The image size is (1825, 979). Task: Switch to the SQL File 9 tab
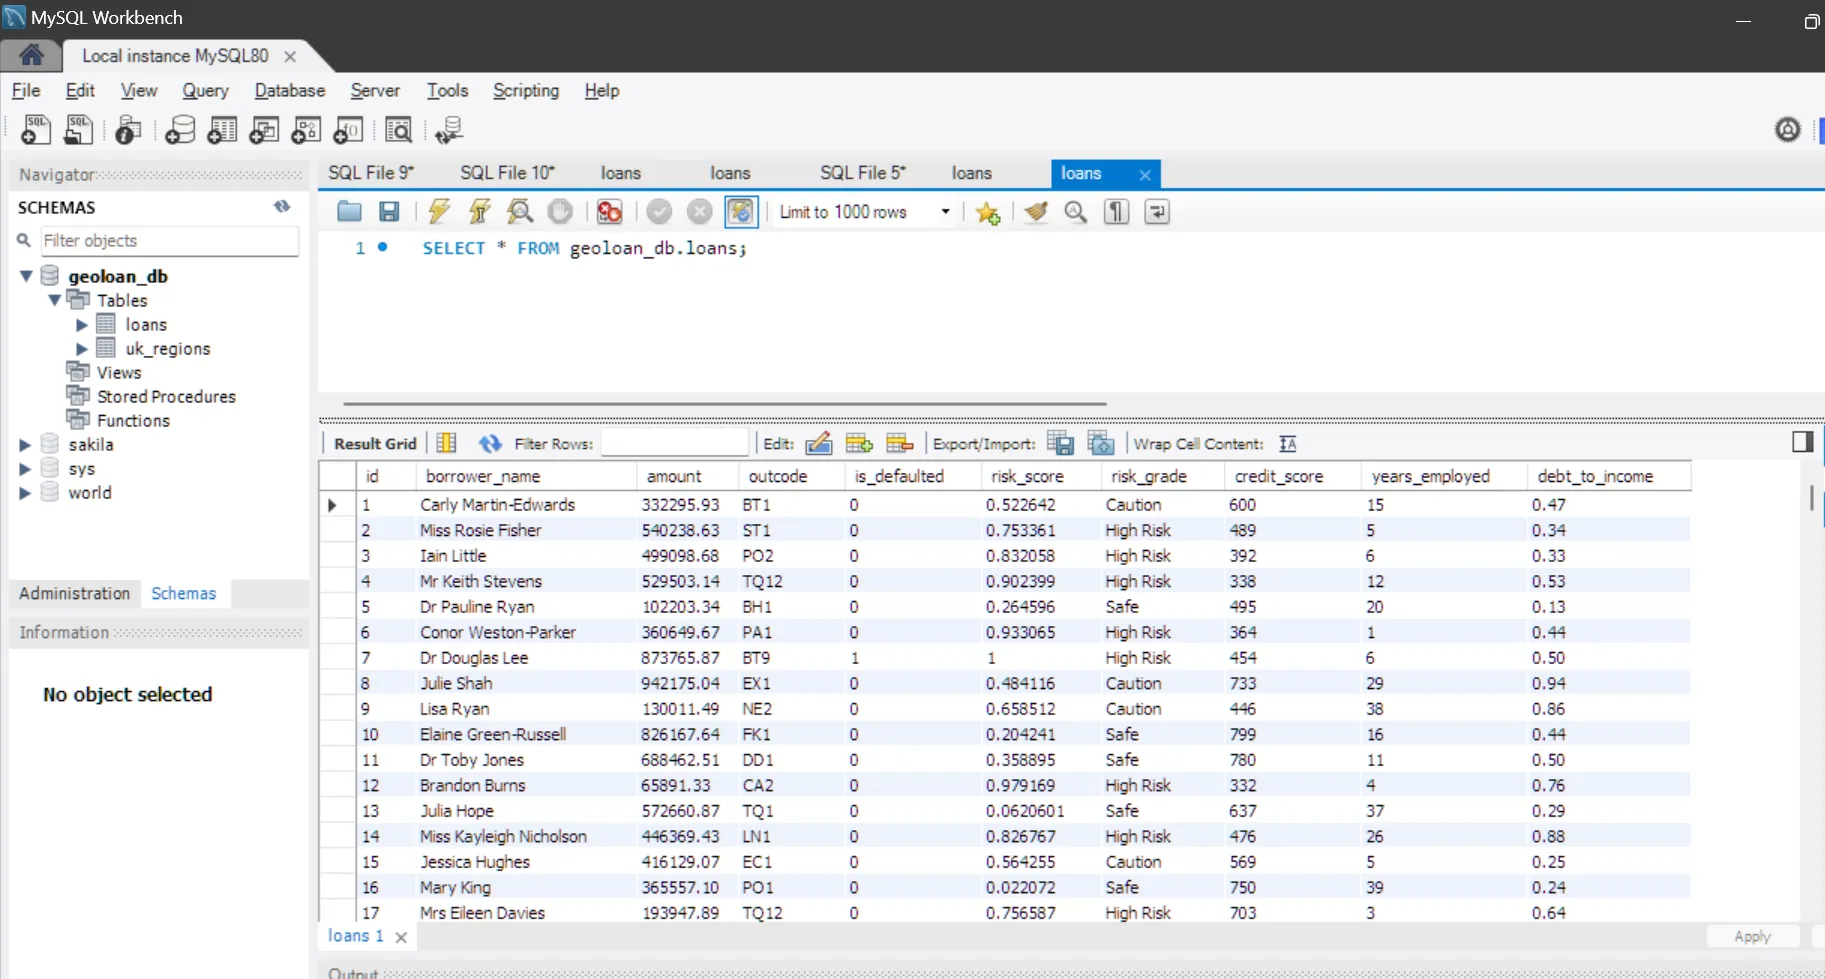click(x=371, y=173)
